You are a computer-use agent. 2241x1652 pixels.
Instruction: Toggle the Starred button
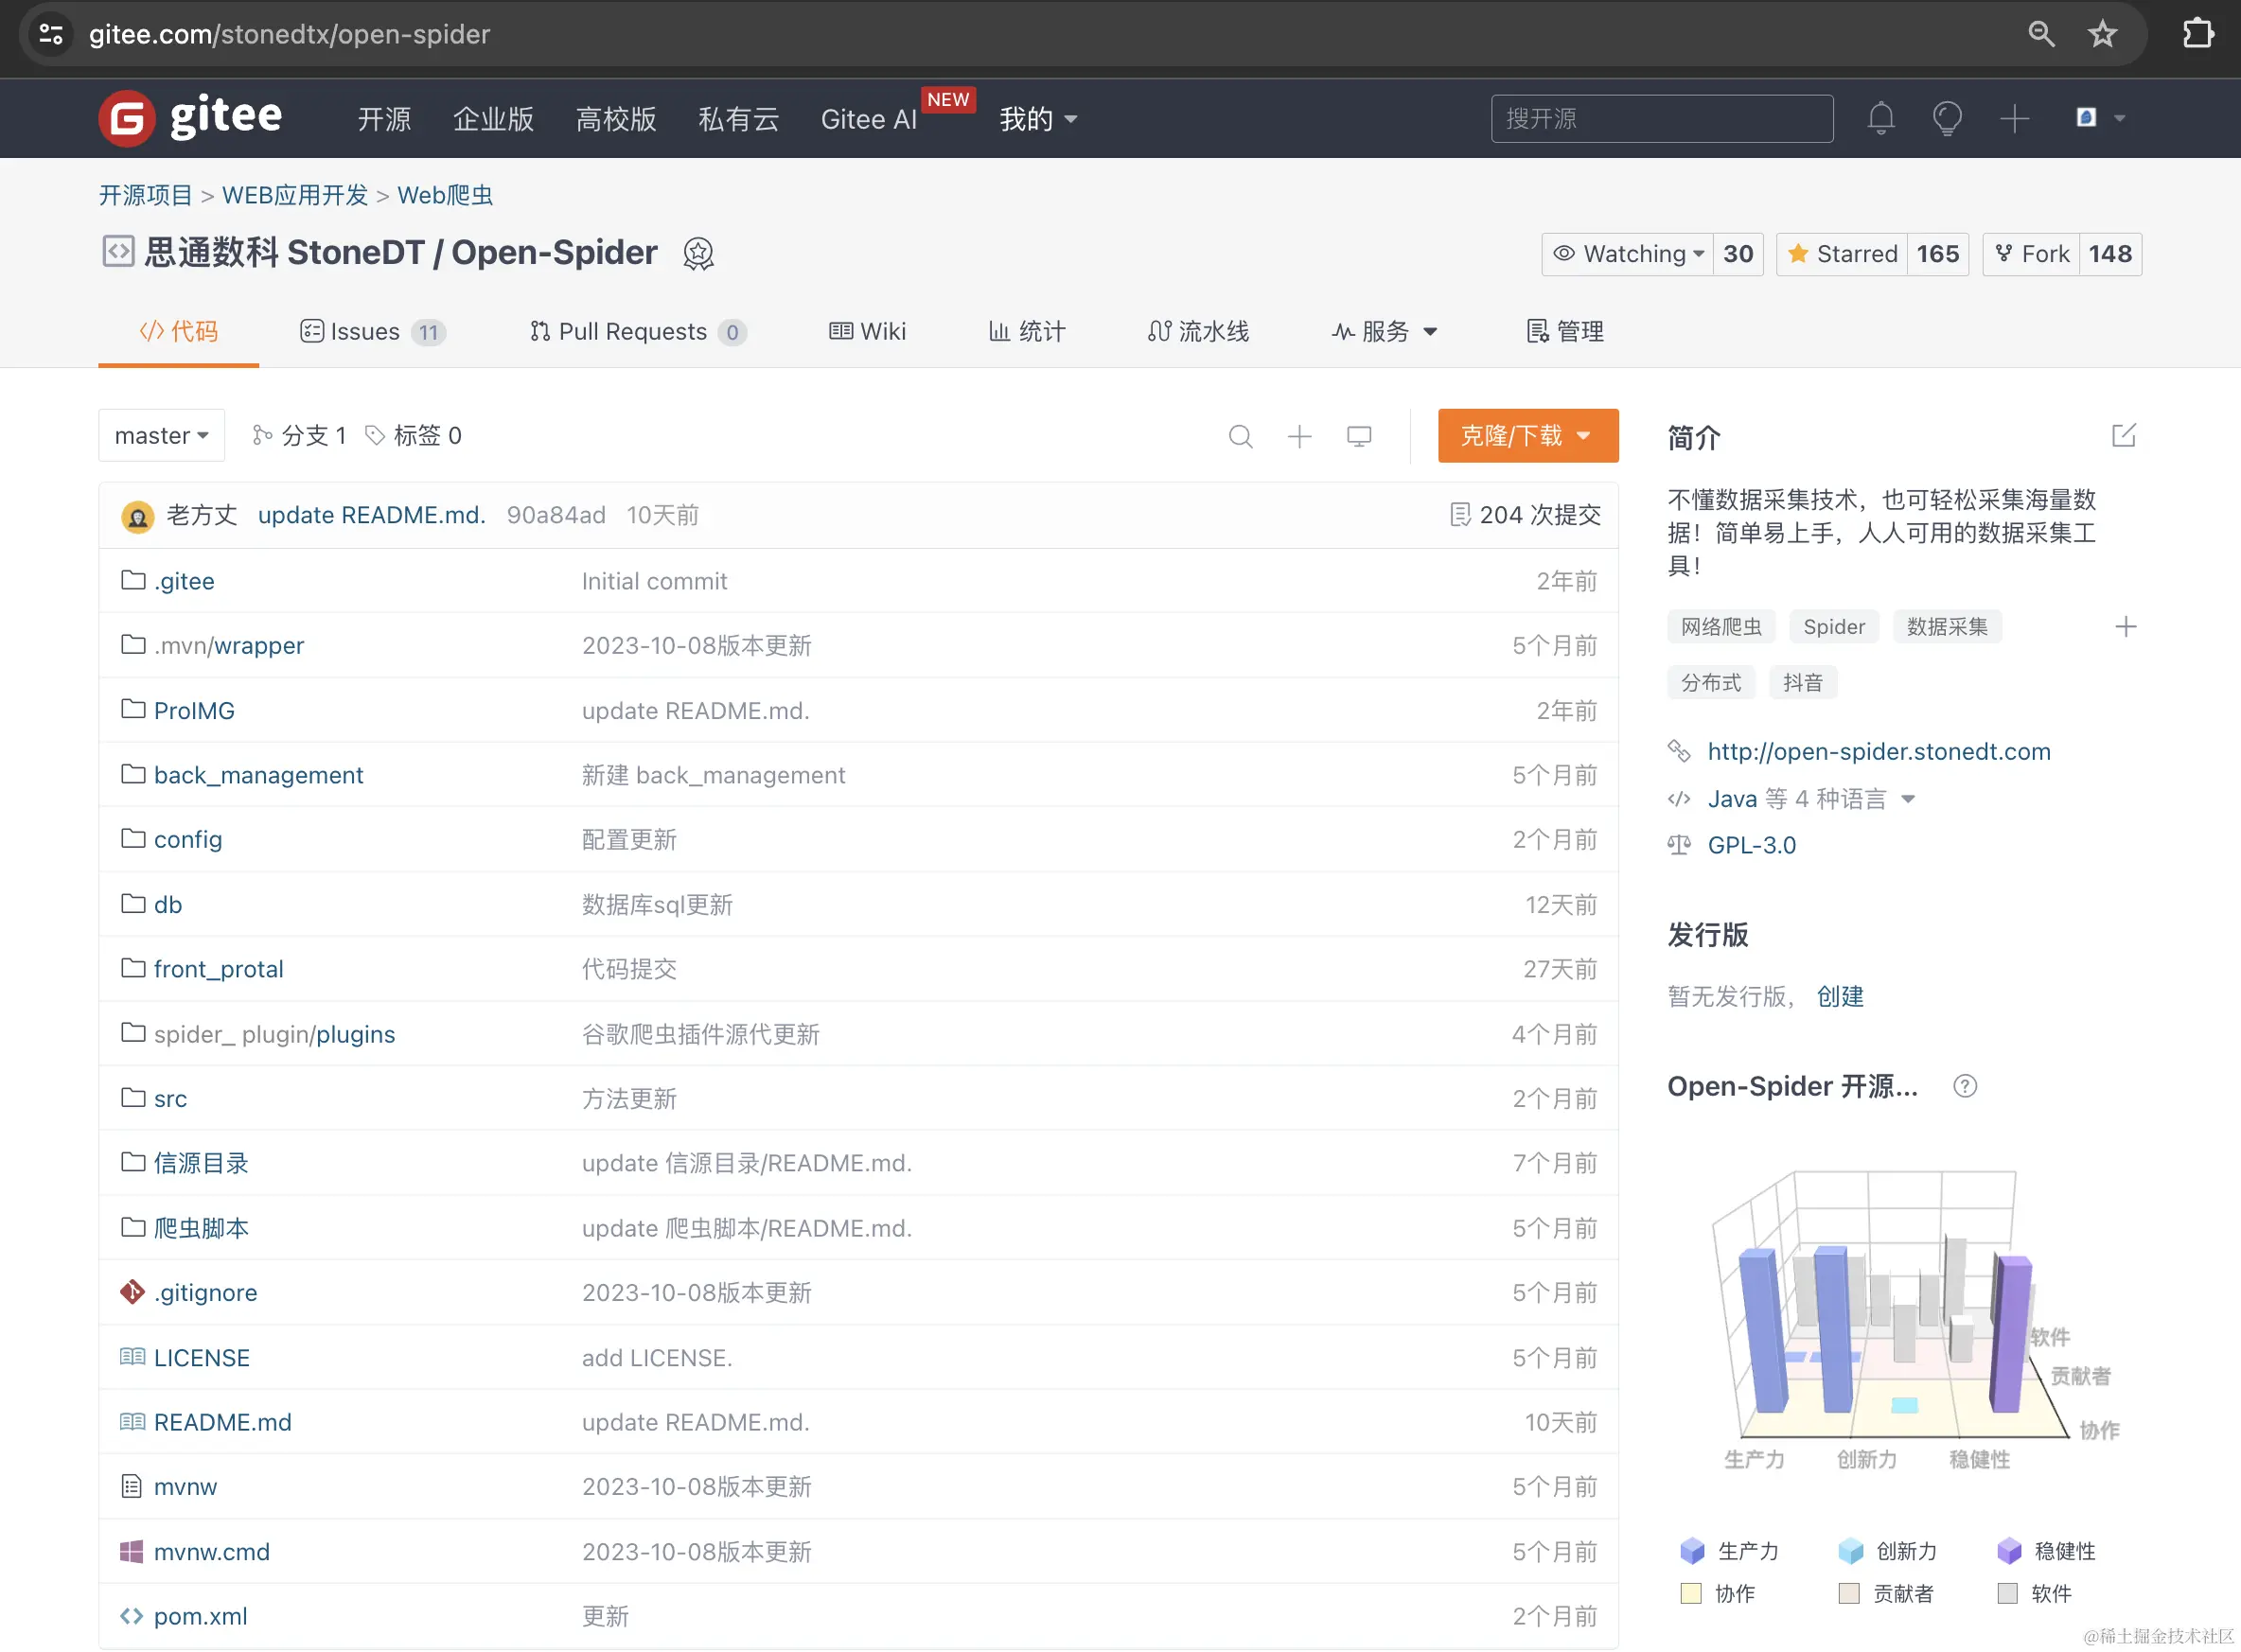point(1842,254)
